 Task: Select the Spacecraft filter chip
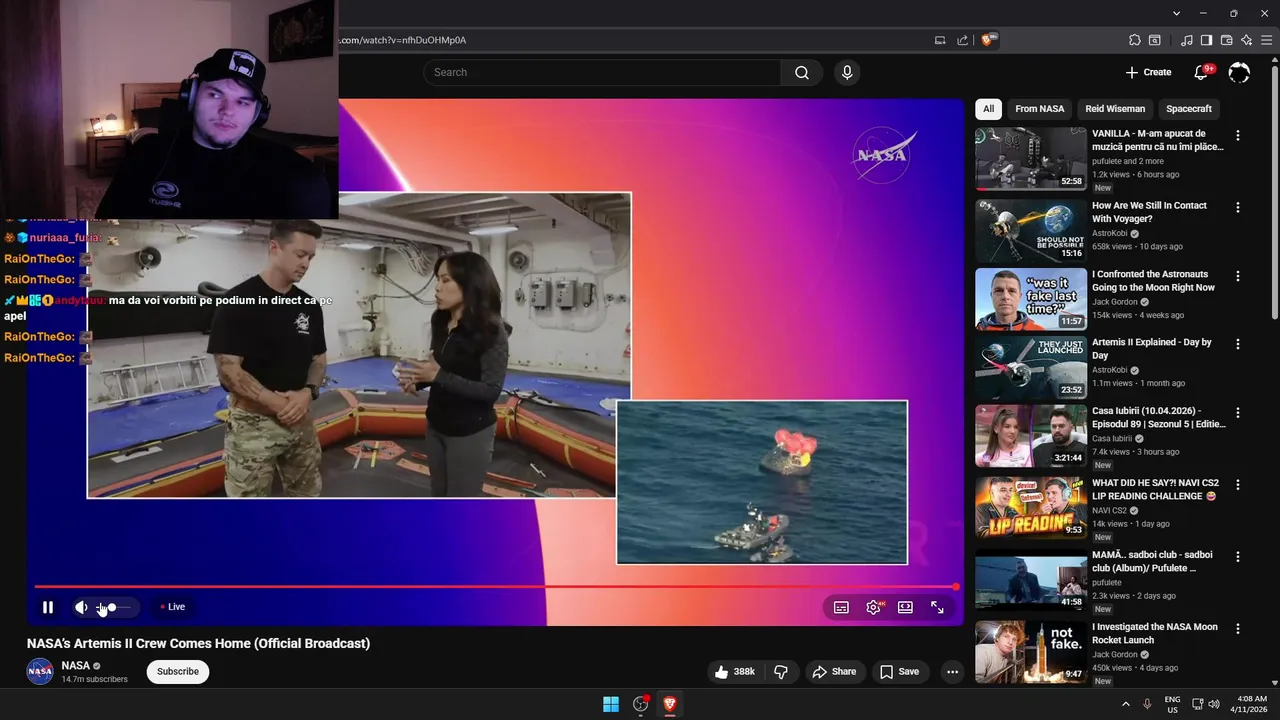pos(1189,109)
